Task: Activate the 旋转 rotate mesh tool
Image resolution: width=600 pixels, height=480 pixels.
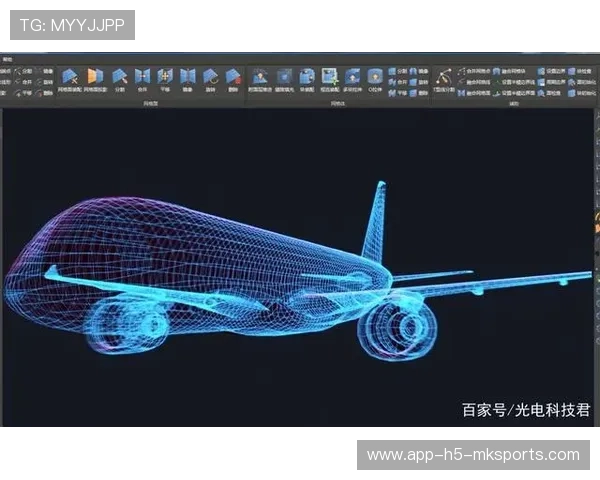Action: (x=211, y=77)
